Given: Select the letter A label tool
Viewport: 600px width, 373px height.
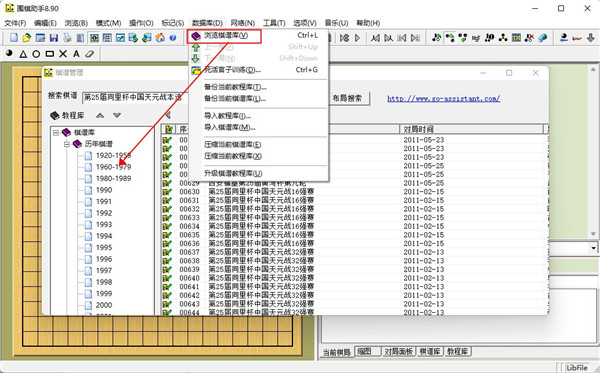Looking at the screenshot, I should click(x=76, y=54).
